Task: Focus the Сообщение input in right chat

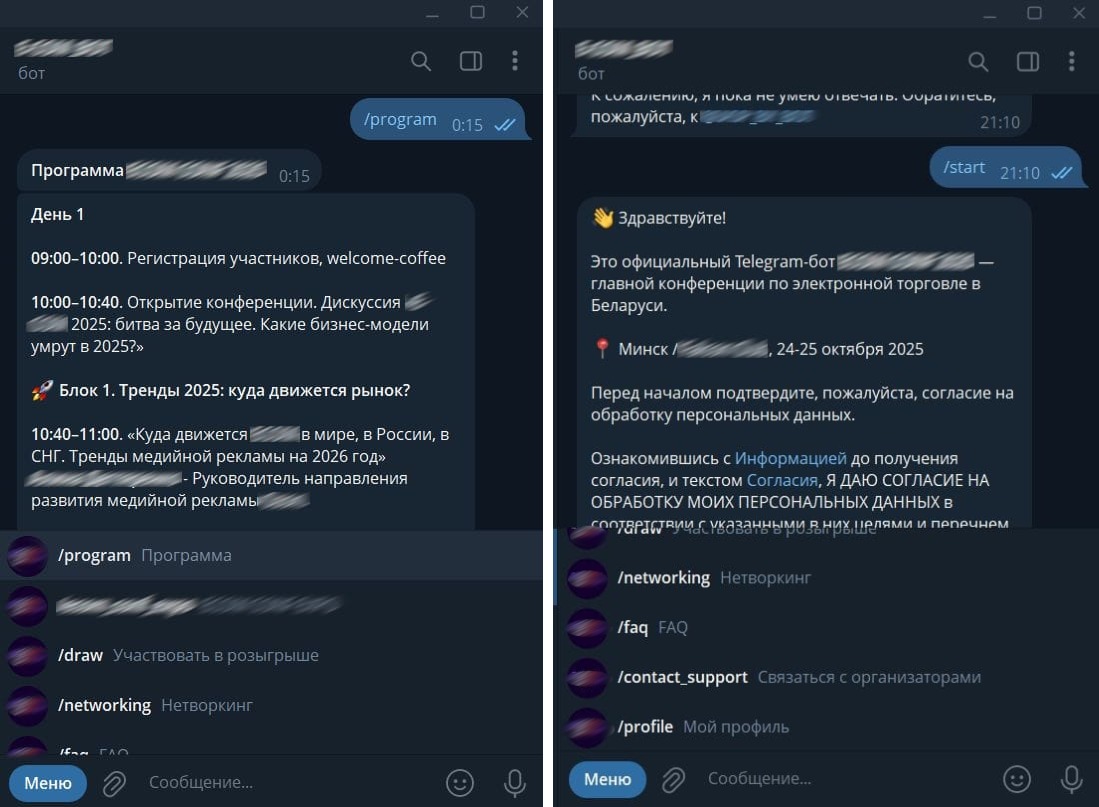Action: 841,779
